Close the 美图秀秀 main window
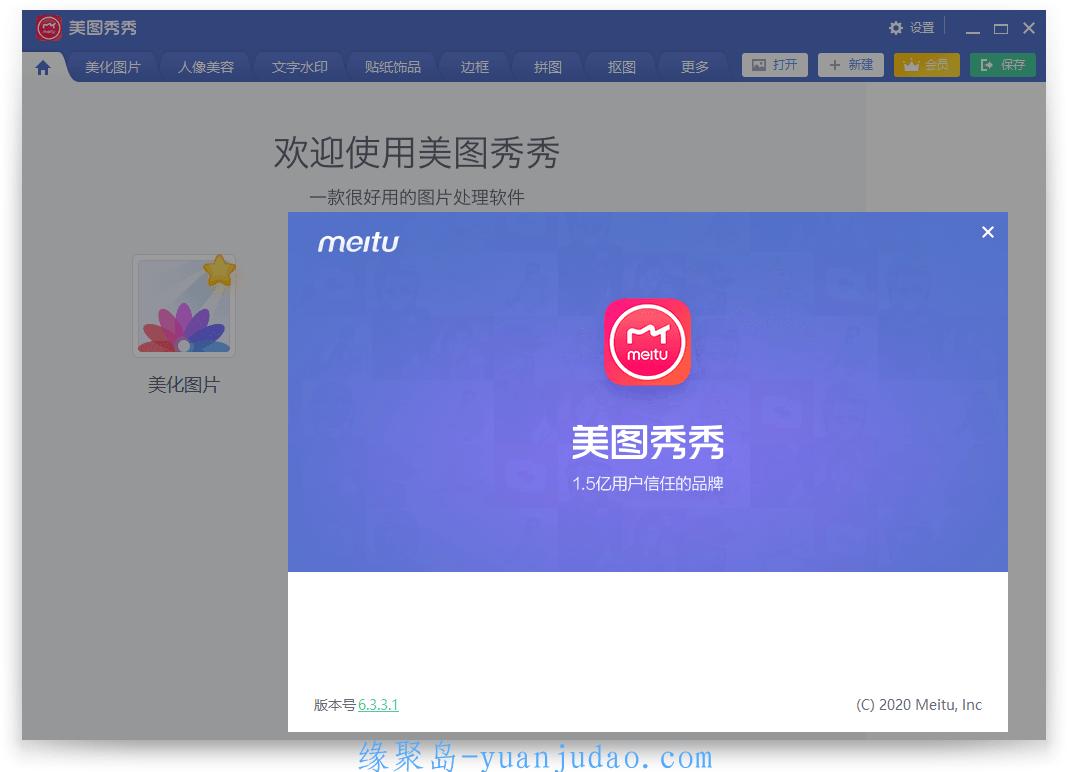 click(1029, 28)
